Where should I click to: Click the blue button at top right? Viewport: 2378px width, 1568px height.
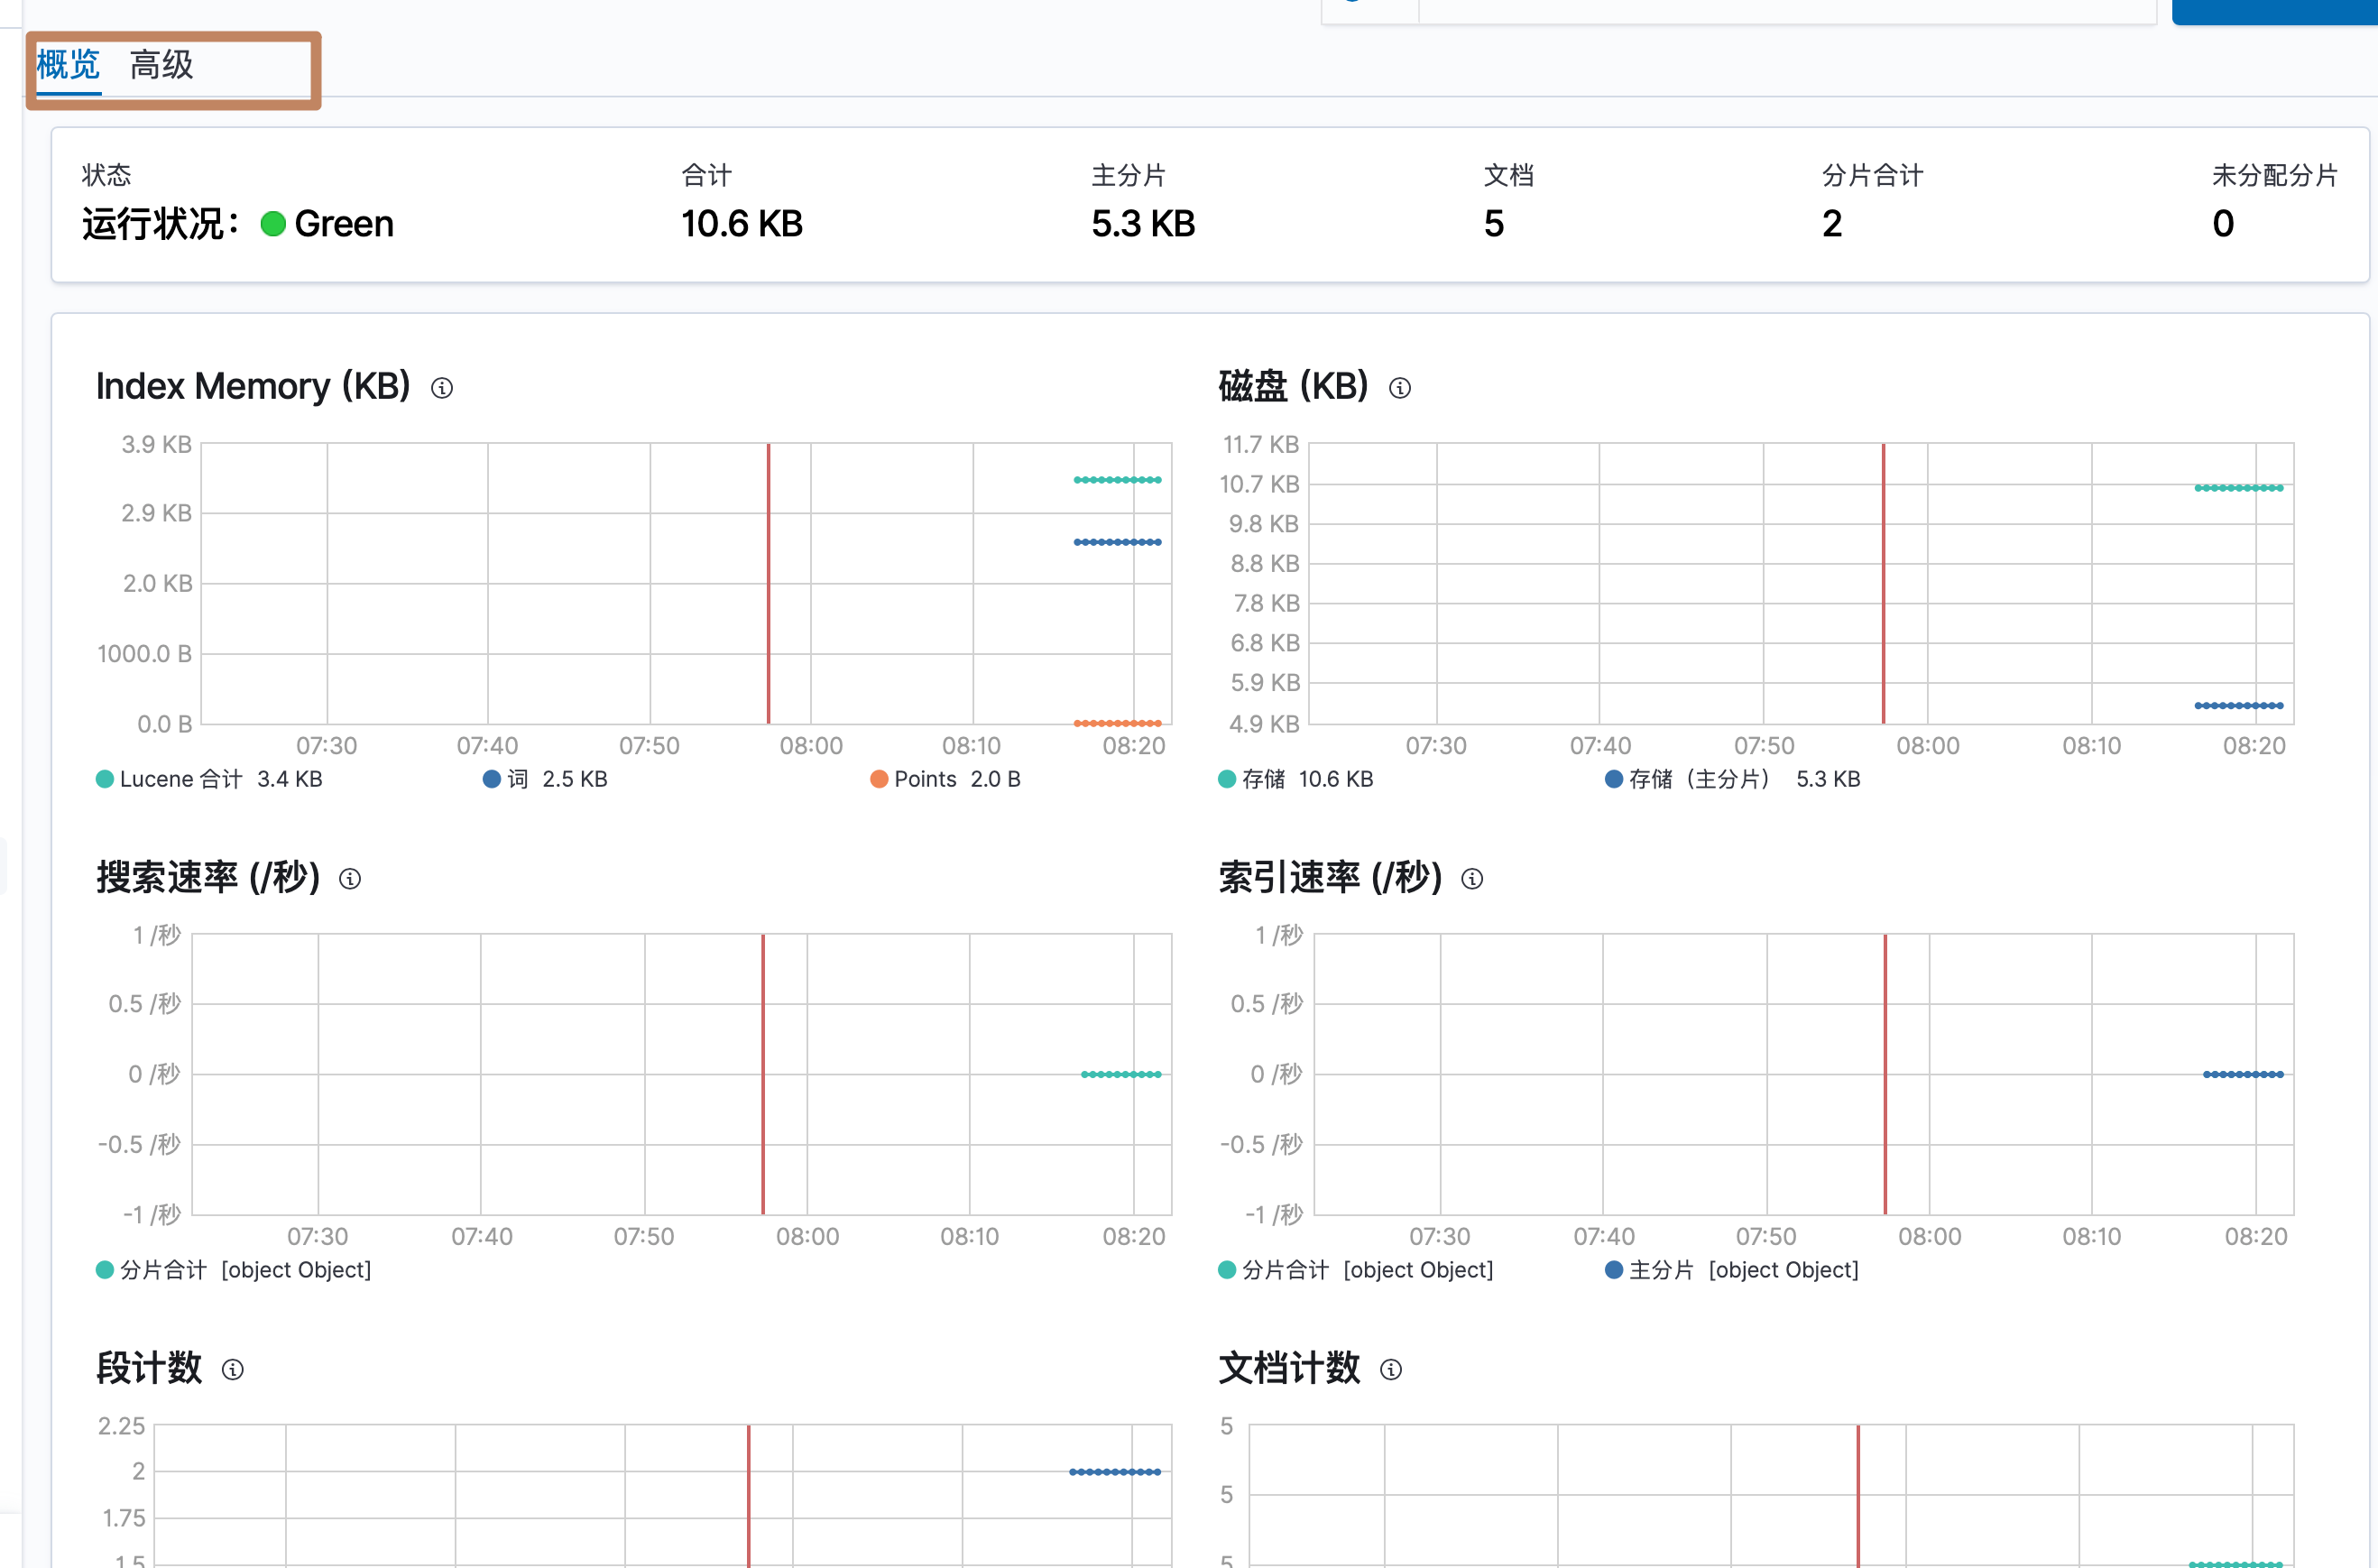pyautogui.click(x=2273, y=10)
